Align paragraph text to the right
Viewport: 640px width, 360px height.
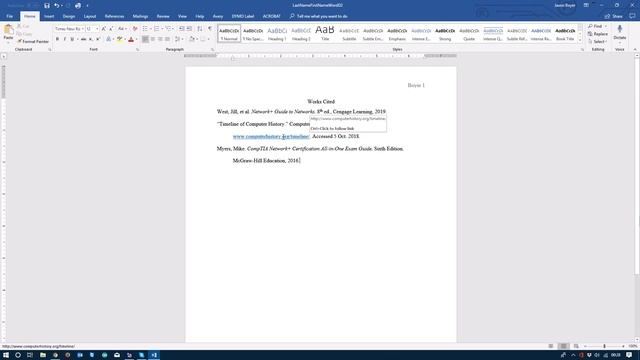pyautogui.click(x=160, y=39)
